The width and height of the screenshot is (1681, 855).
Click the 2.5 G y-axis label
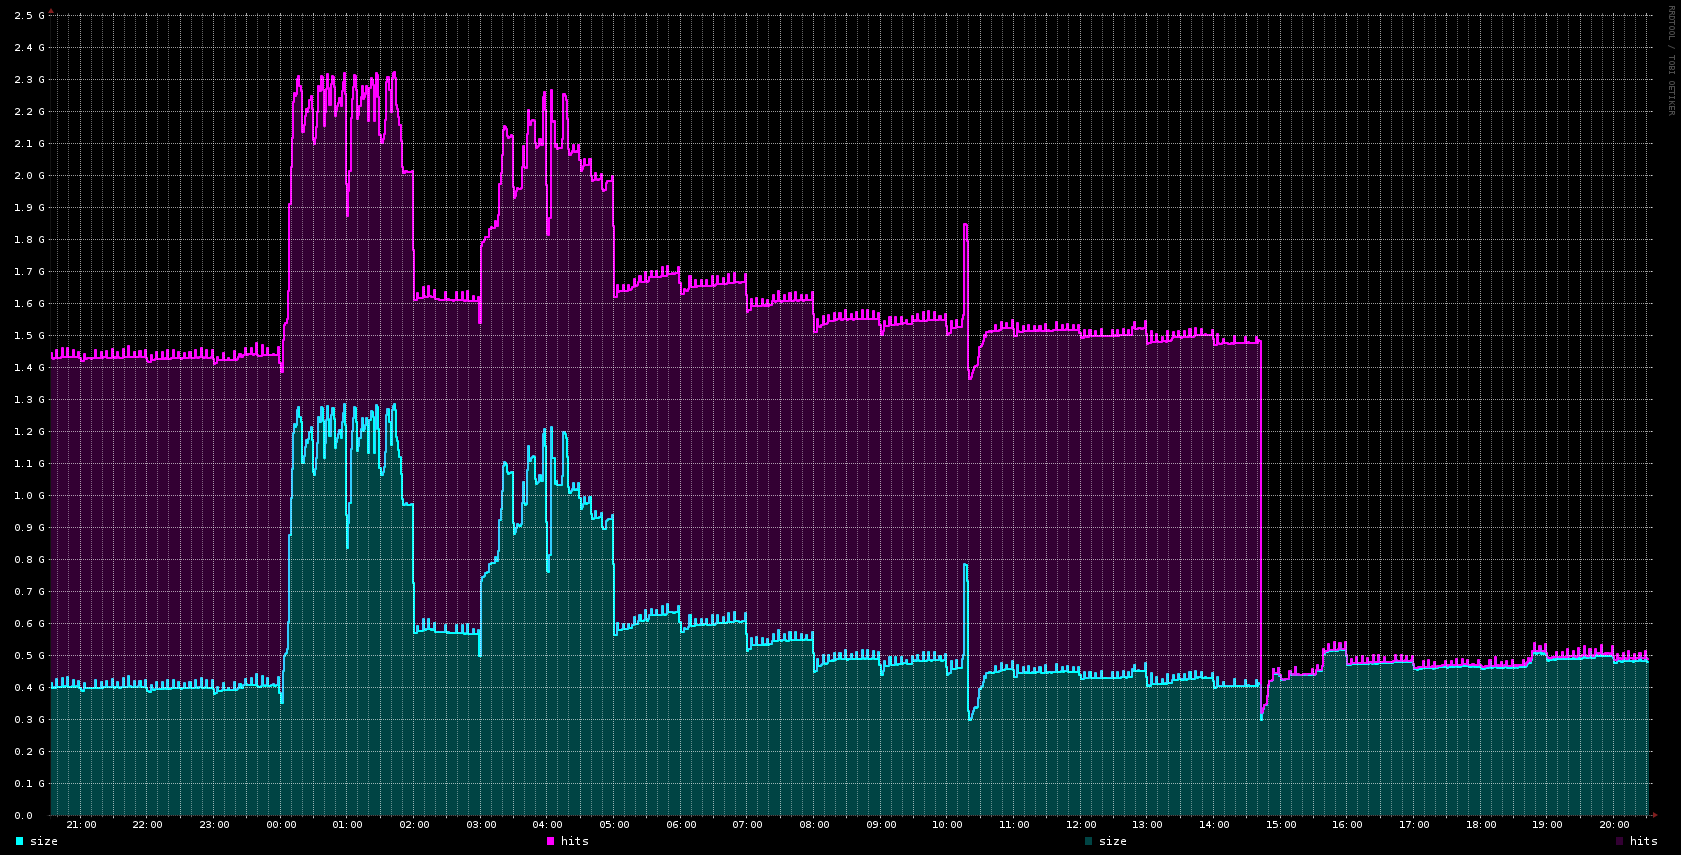tap(29, 16)
